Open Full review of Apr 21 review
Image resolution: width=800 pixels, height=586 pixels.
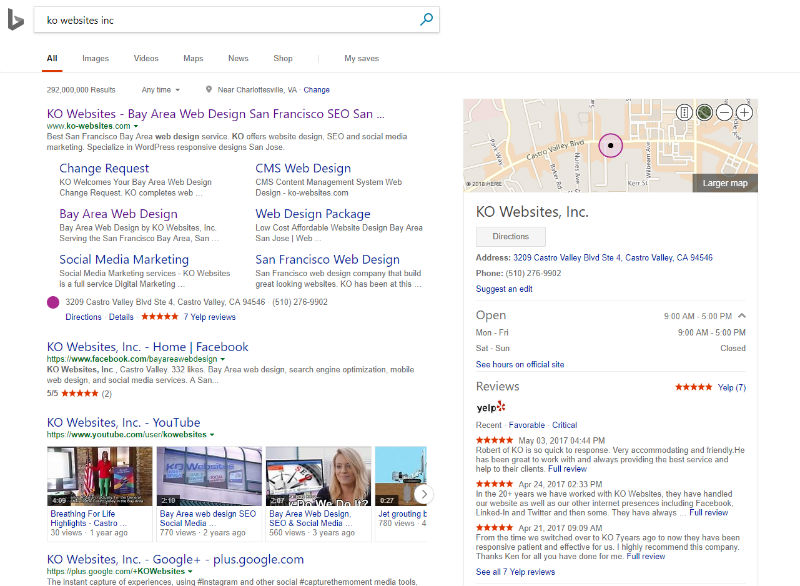[x=645, y=556]
